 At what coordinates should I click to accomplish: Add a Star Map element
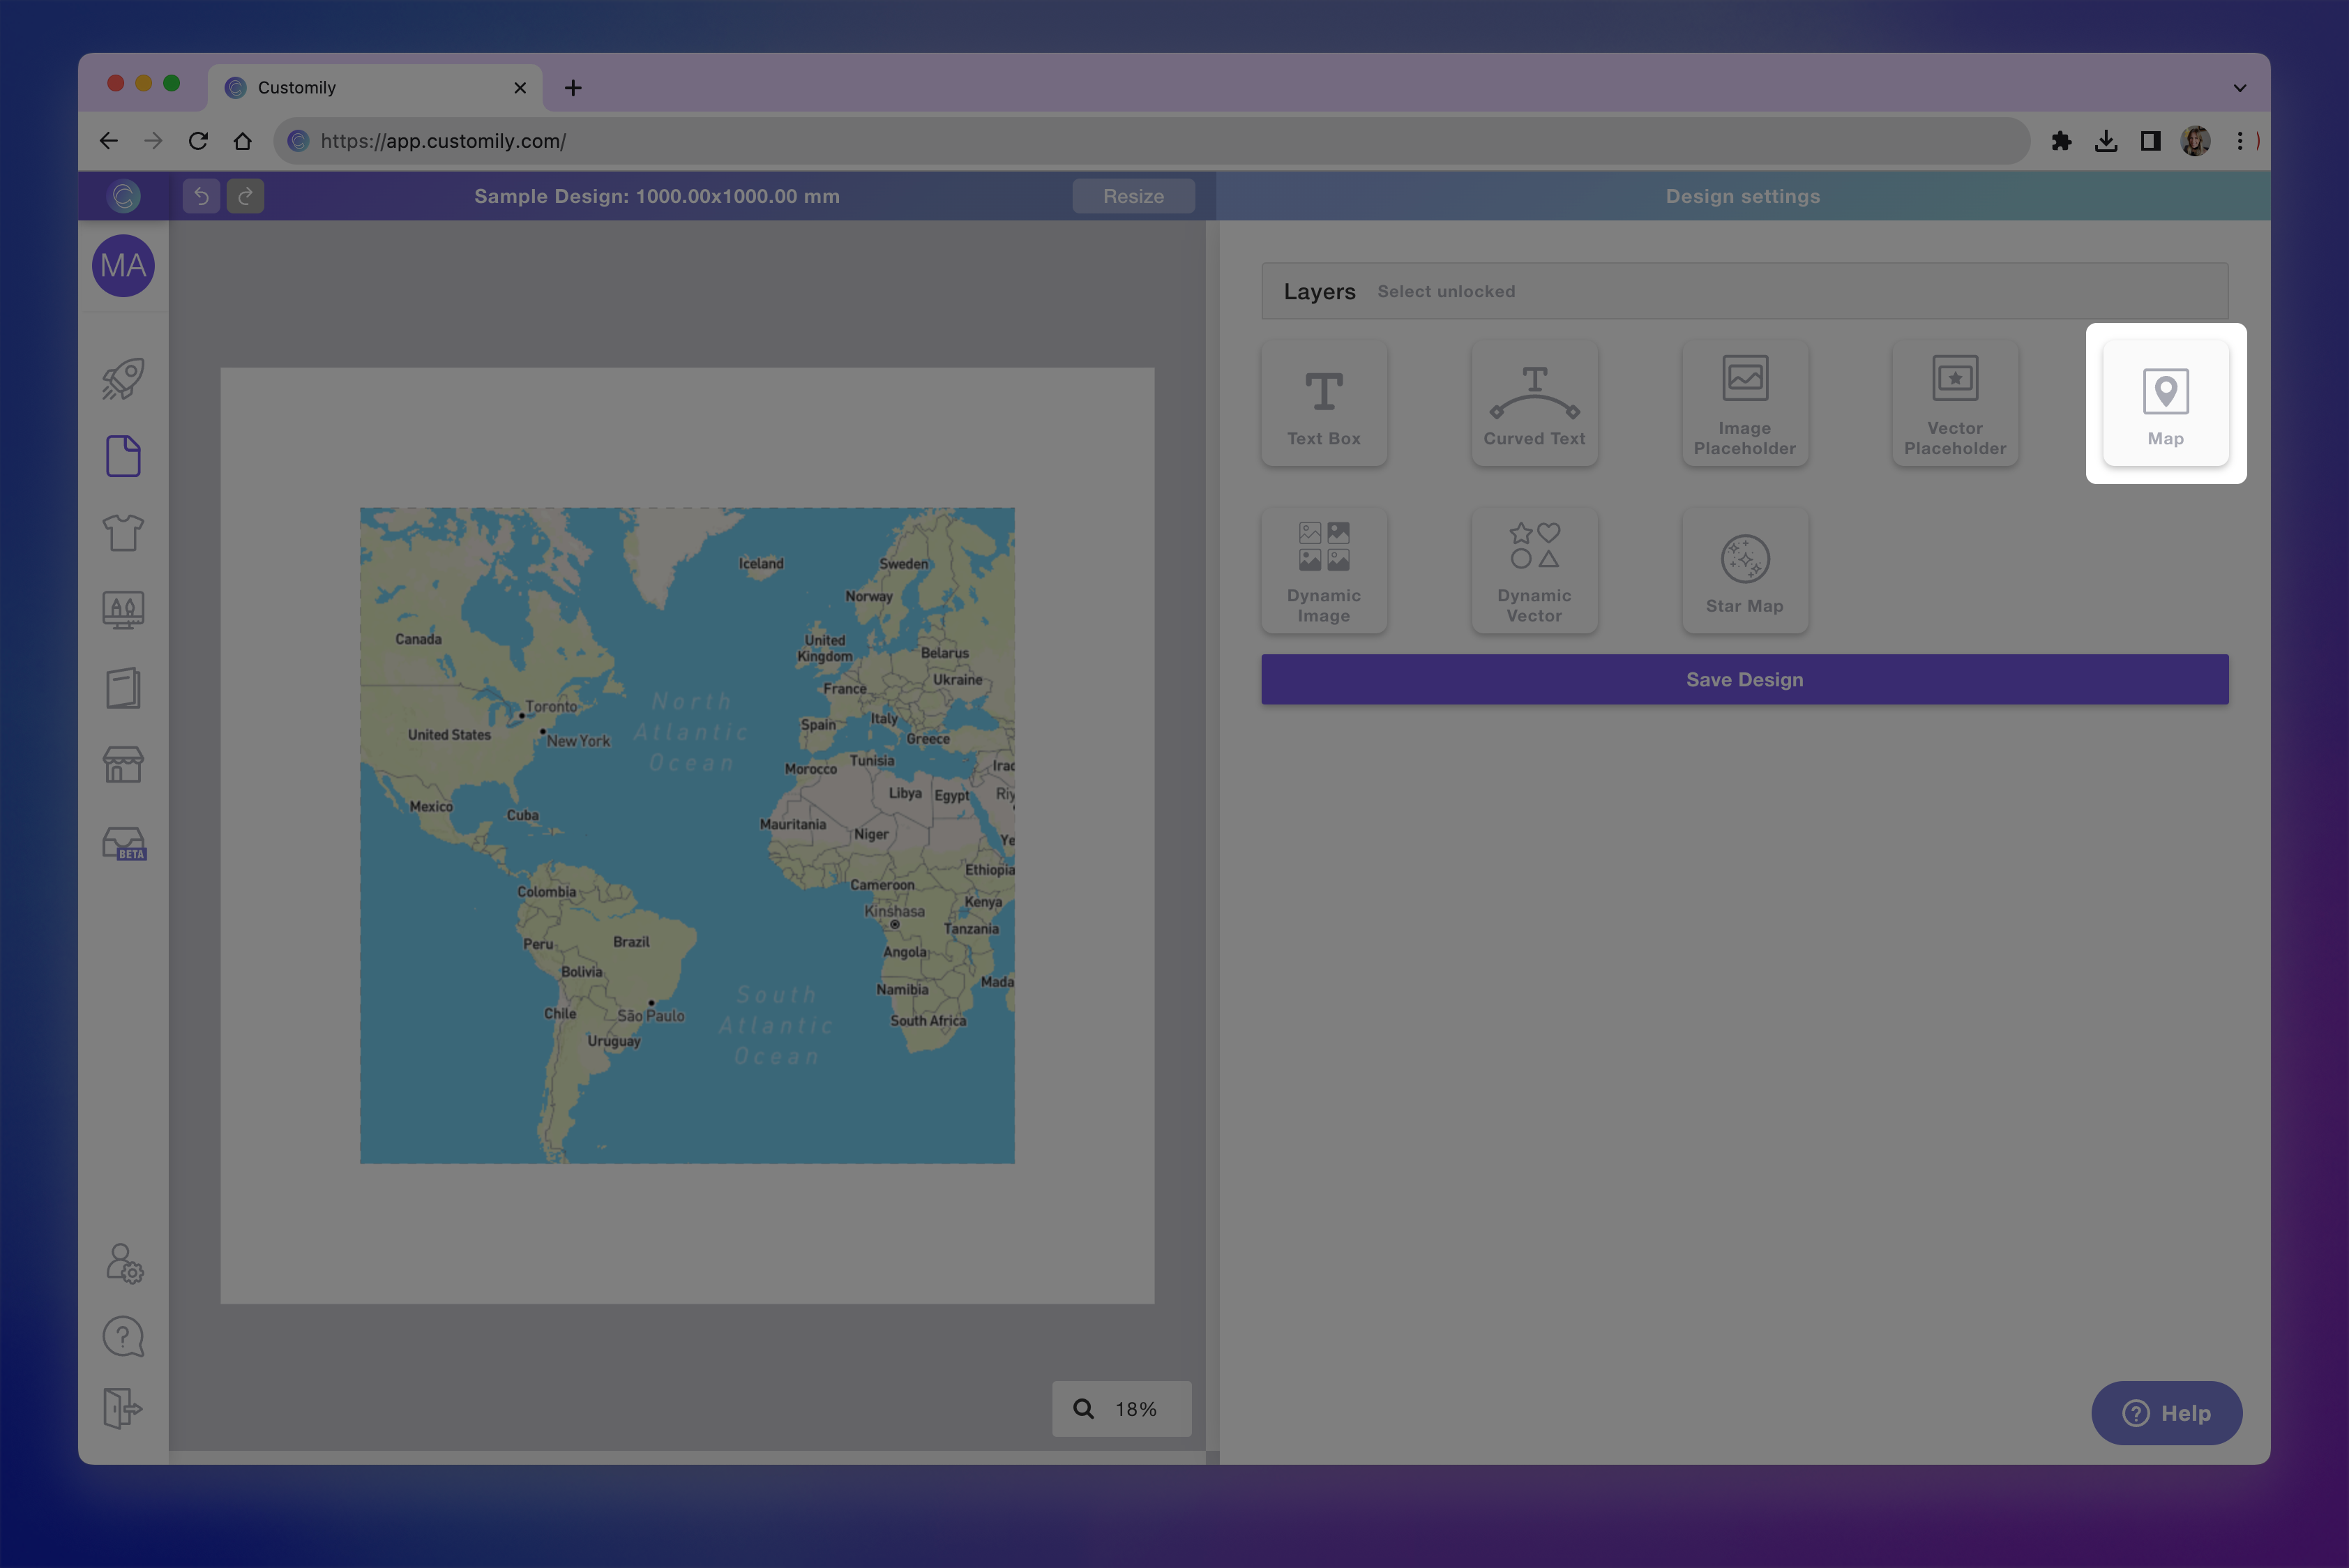point(1744,570)
